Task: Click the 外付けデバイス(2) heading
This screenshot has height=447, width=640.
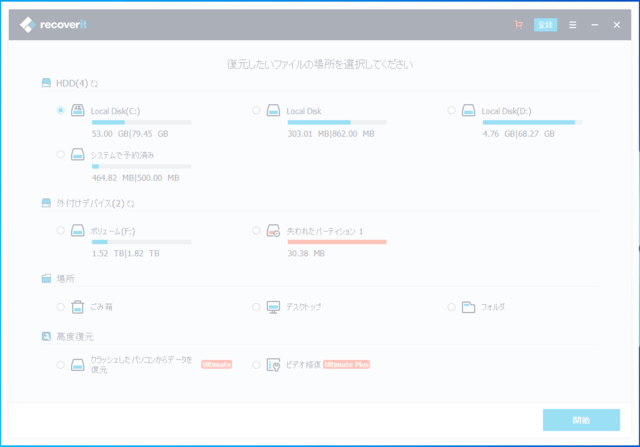Action: point(90,203)
